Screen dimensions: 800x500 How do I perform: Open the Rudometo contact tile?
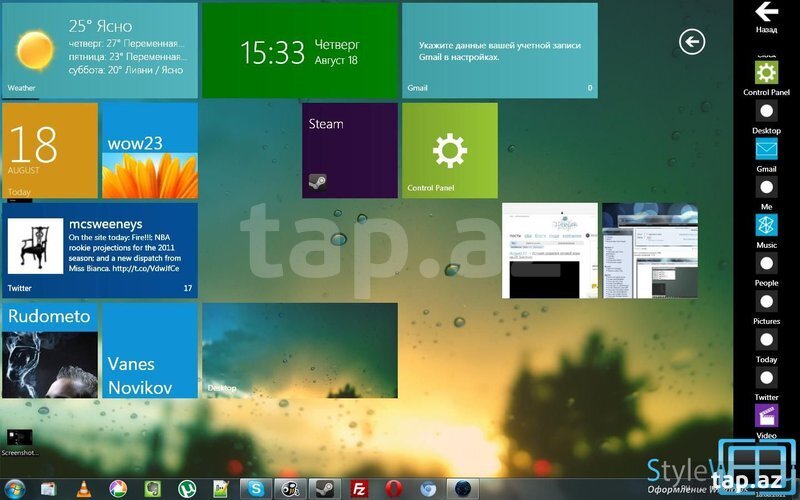[49, 350]
